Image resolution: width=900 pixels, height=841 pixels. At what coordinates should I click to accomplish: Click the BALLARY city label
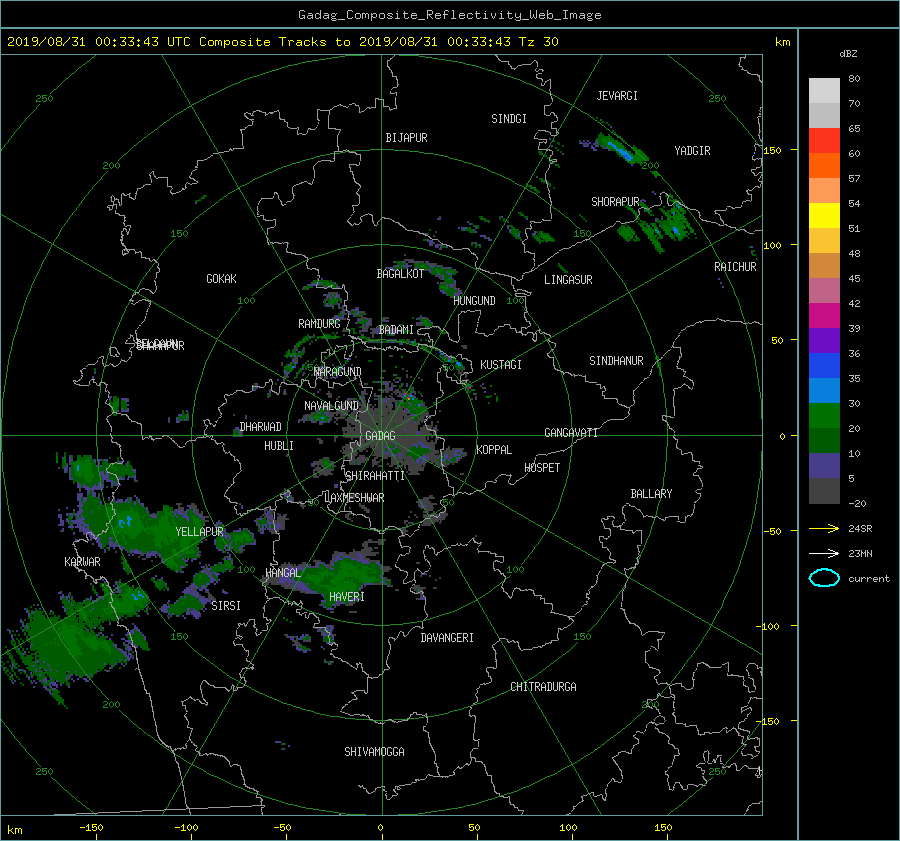click(651, 494)
